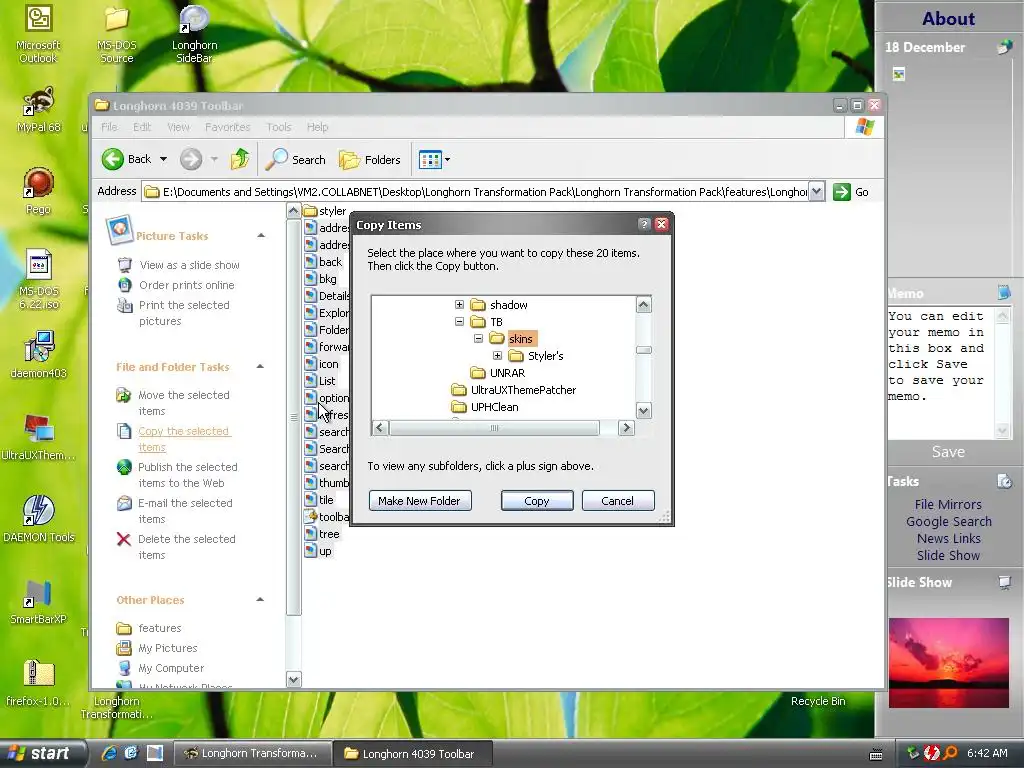Click the help question mark in Copy Items

pos(644,225)
